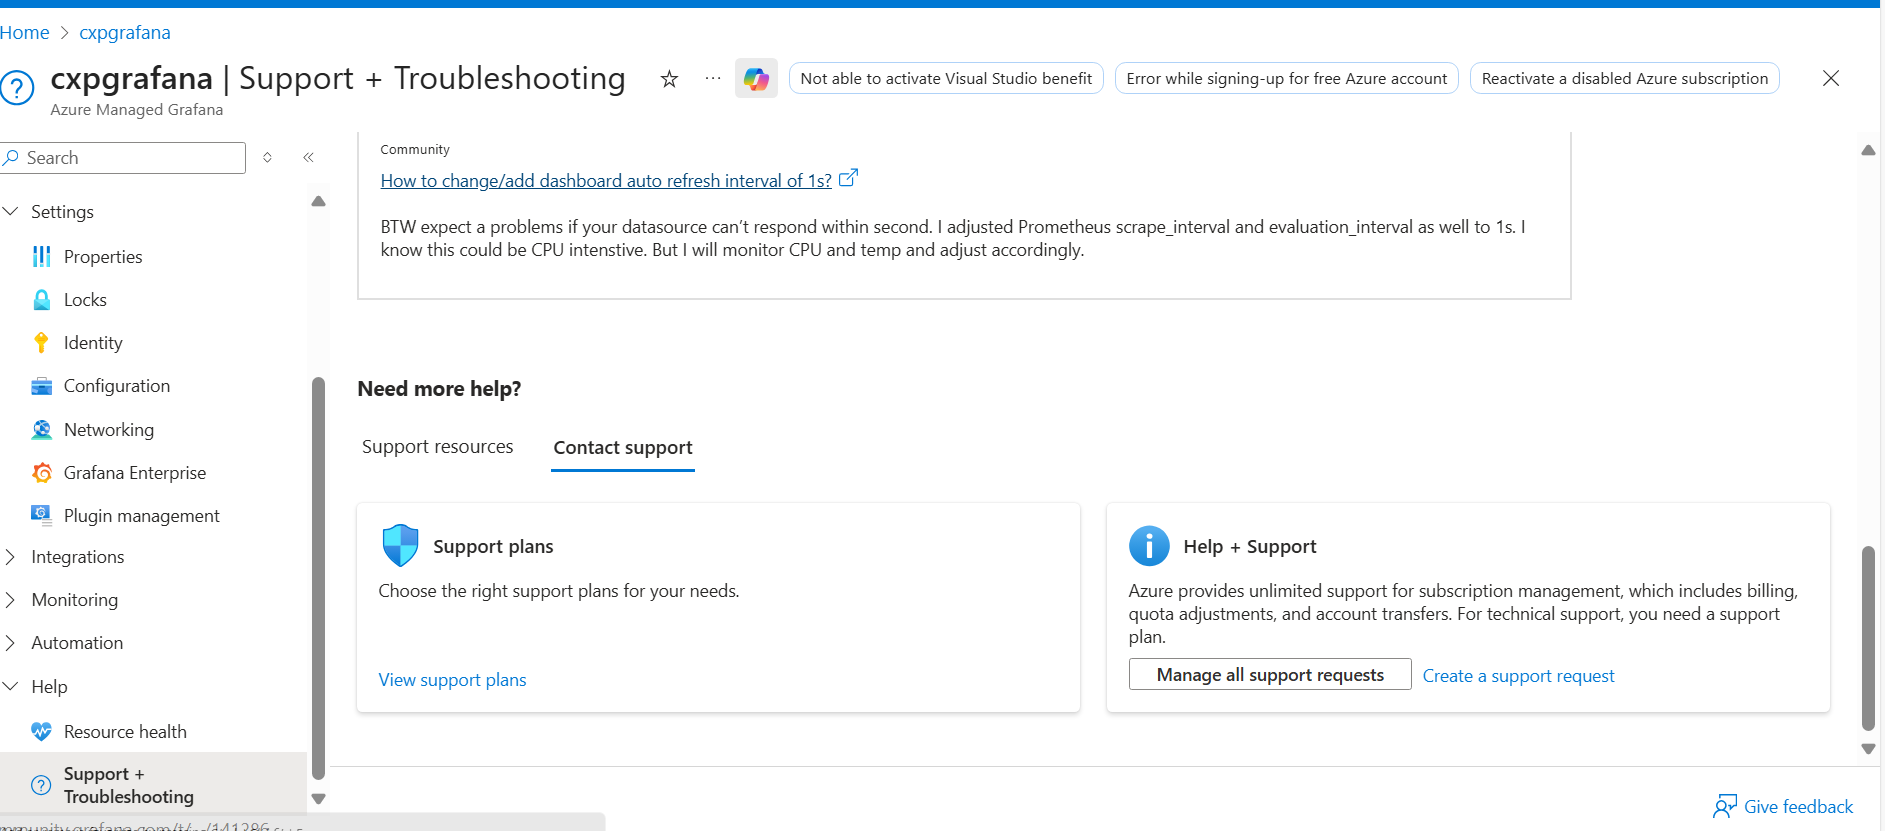This screenshot has width=1885, height=831.
Task: Click main content scrollbar down arrow
Action: pyautogui.click(x=1868, y=748)
